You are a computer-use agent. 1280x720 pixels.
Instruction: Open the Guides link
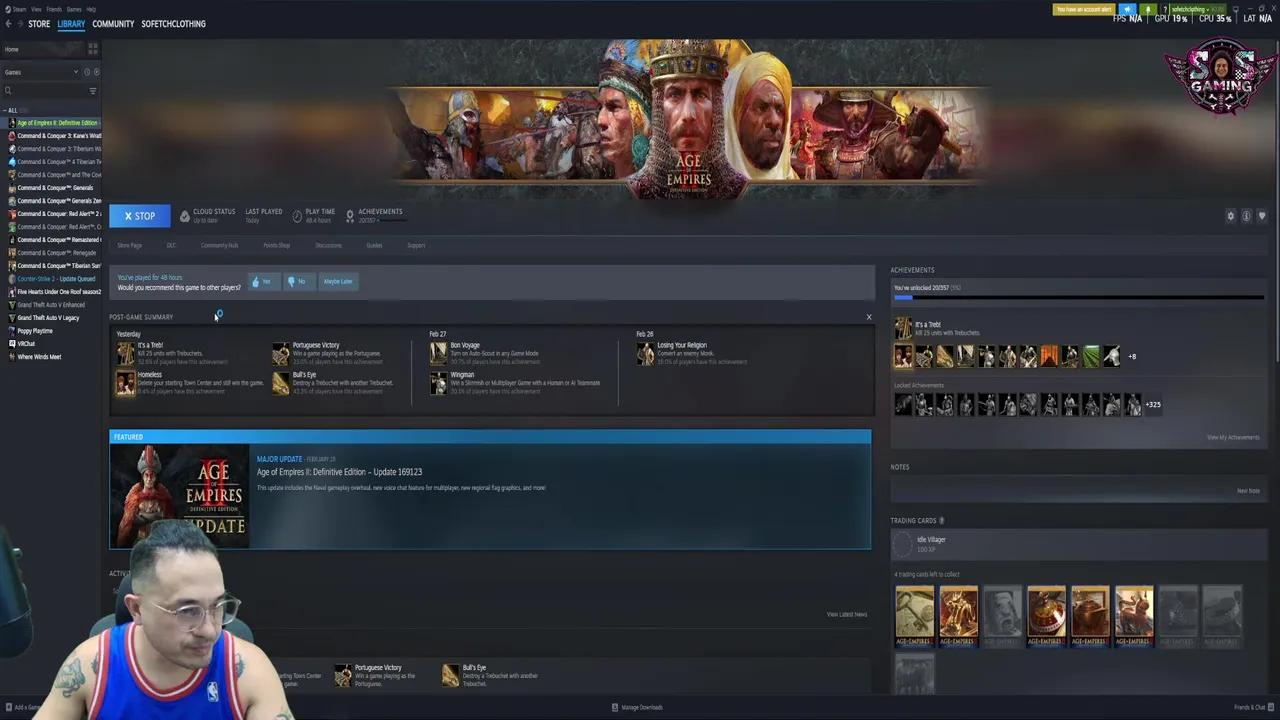coord(374,245)
